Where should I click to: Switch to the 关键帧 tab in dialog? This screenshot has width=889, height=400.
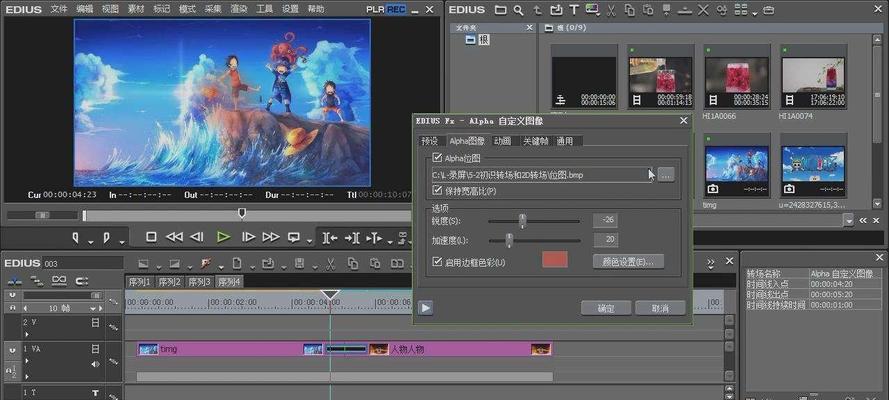click(535, 141)
